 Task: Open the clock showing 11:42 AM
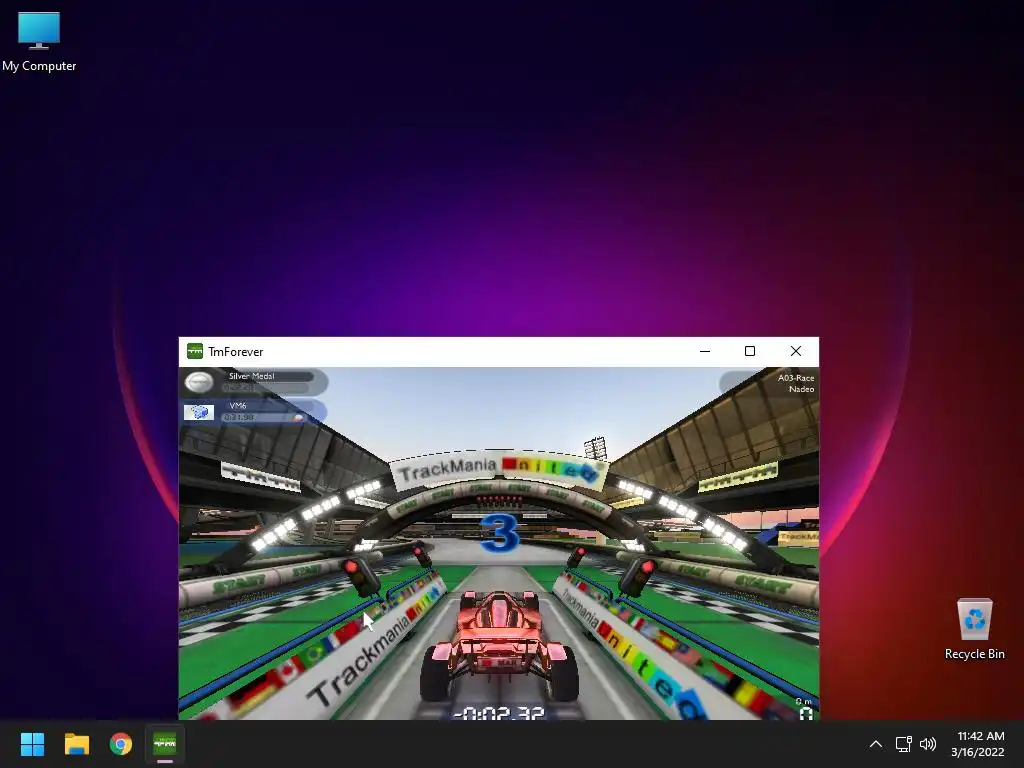coord(977,744)
